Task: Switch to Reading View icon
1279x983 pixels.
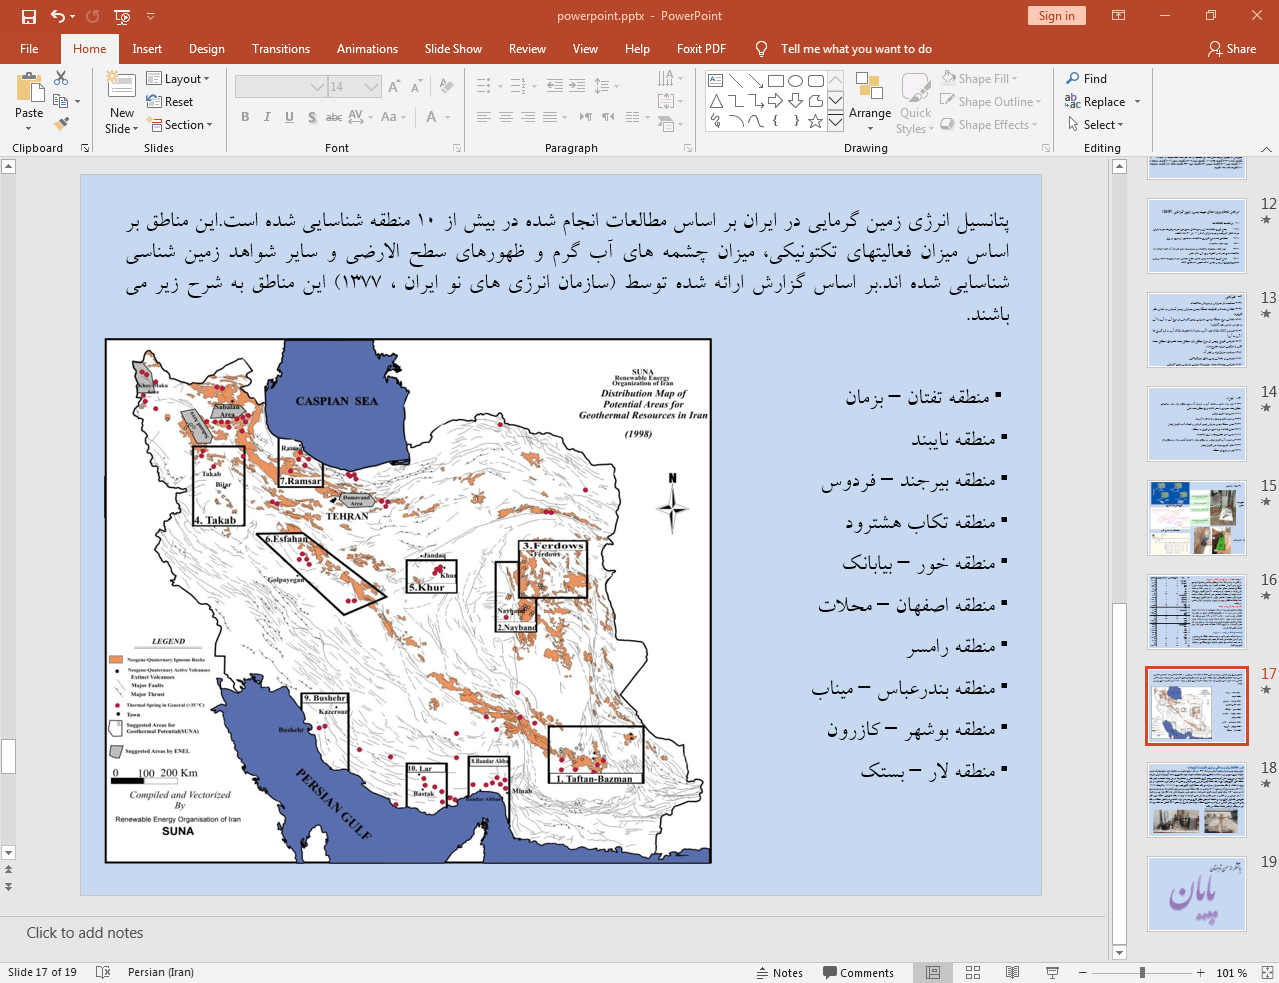Action: pos(1012,972)
